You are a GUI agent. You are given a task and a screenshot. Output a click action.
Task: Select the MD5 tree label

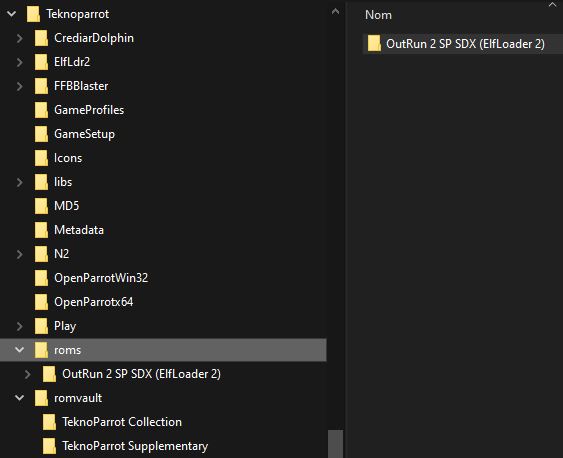click(66, 206)
